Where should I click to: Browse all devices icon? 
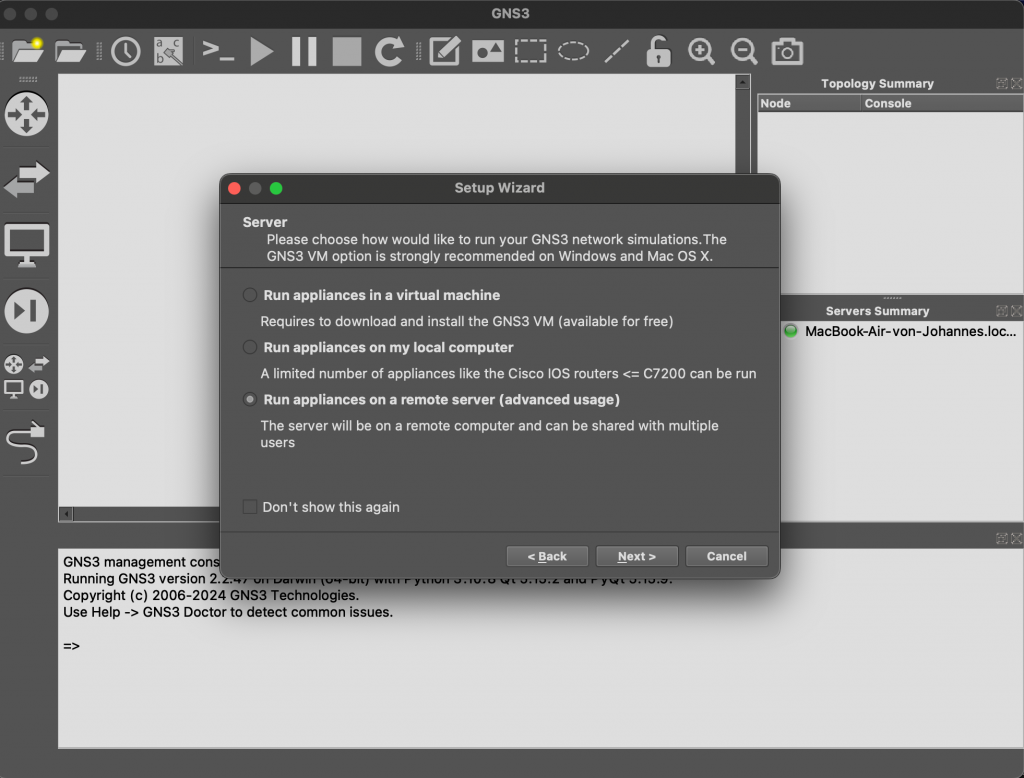pos(27,376)
